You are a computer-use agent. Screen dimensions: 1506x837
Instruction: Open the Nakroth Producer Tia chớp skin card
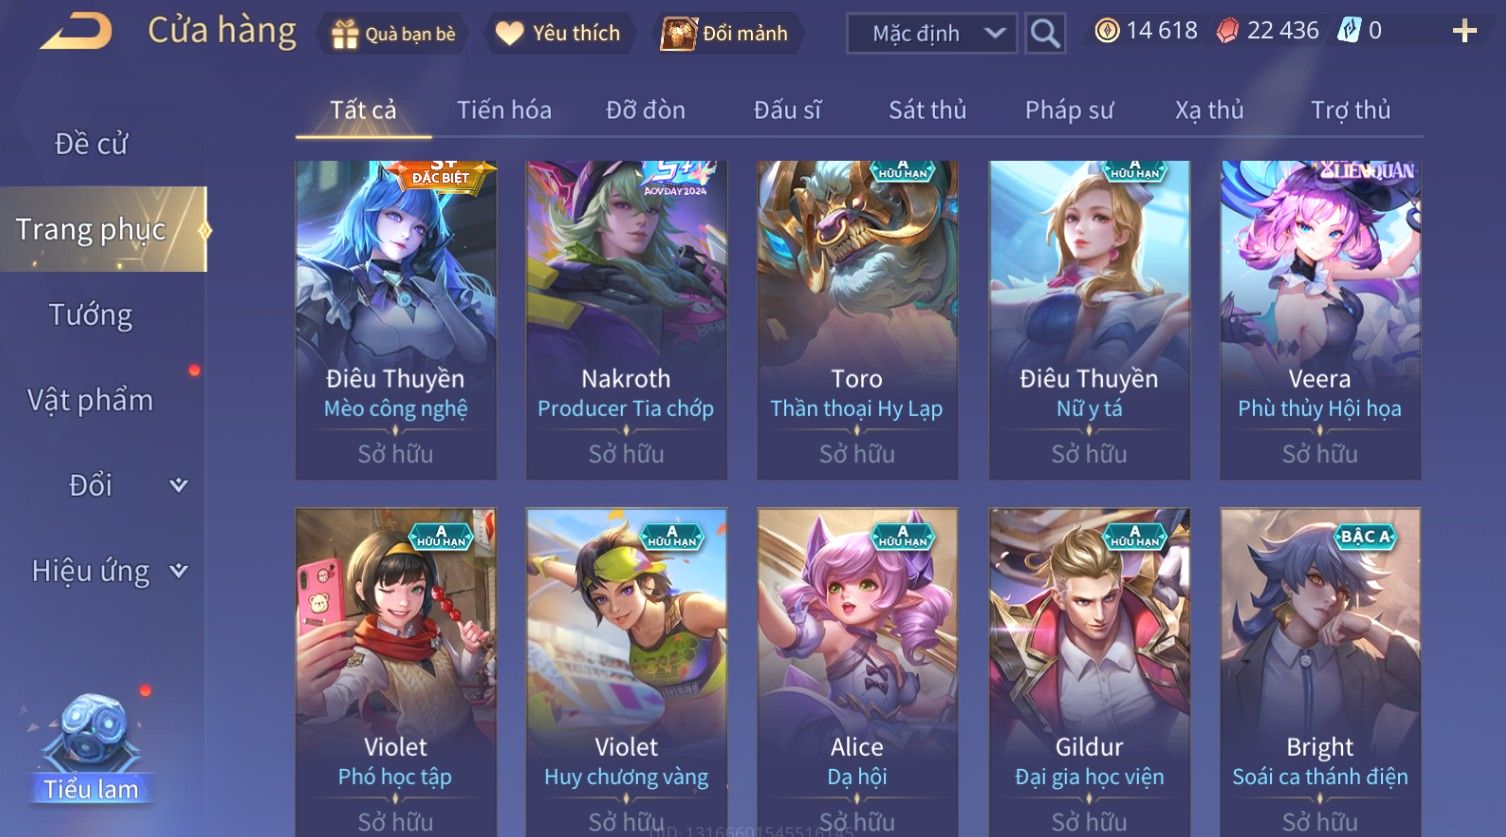[x=626, y=320]
